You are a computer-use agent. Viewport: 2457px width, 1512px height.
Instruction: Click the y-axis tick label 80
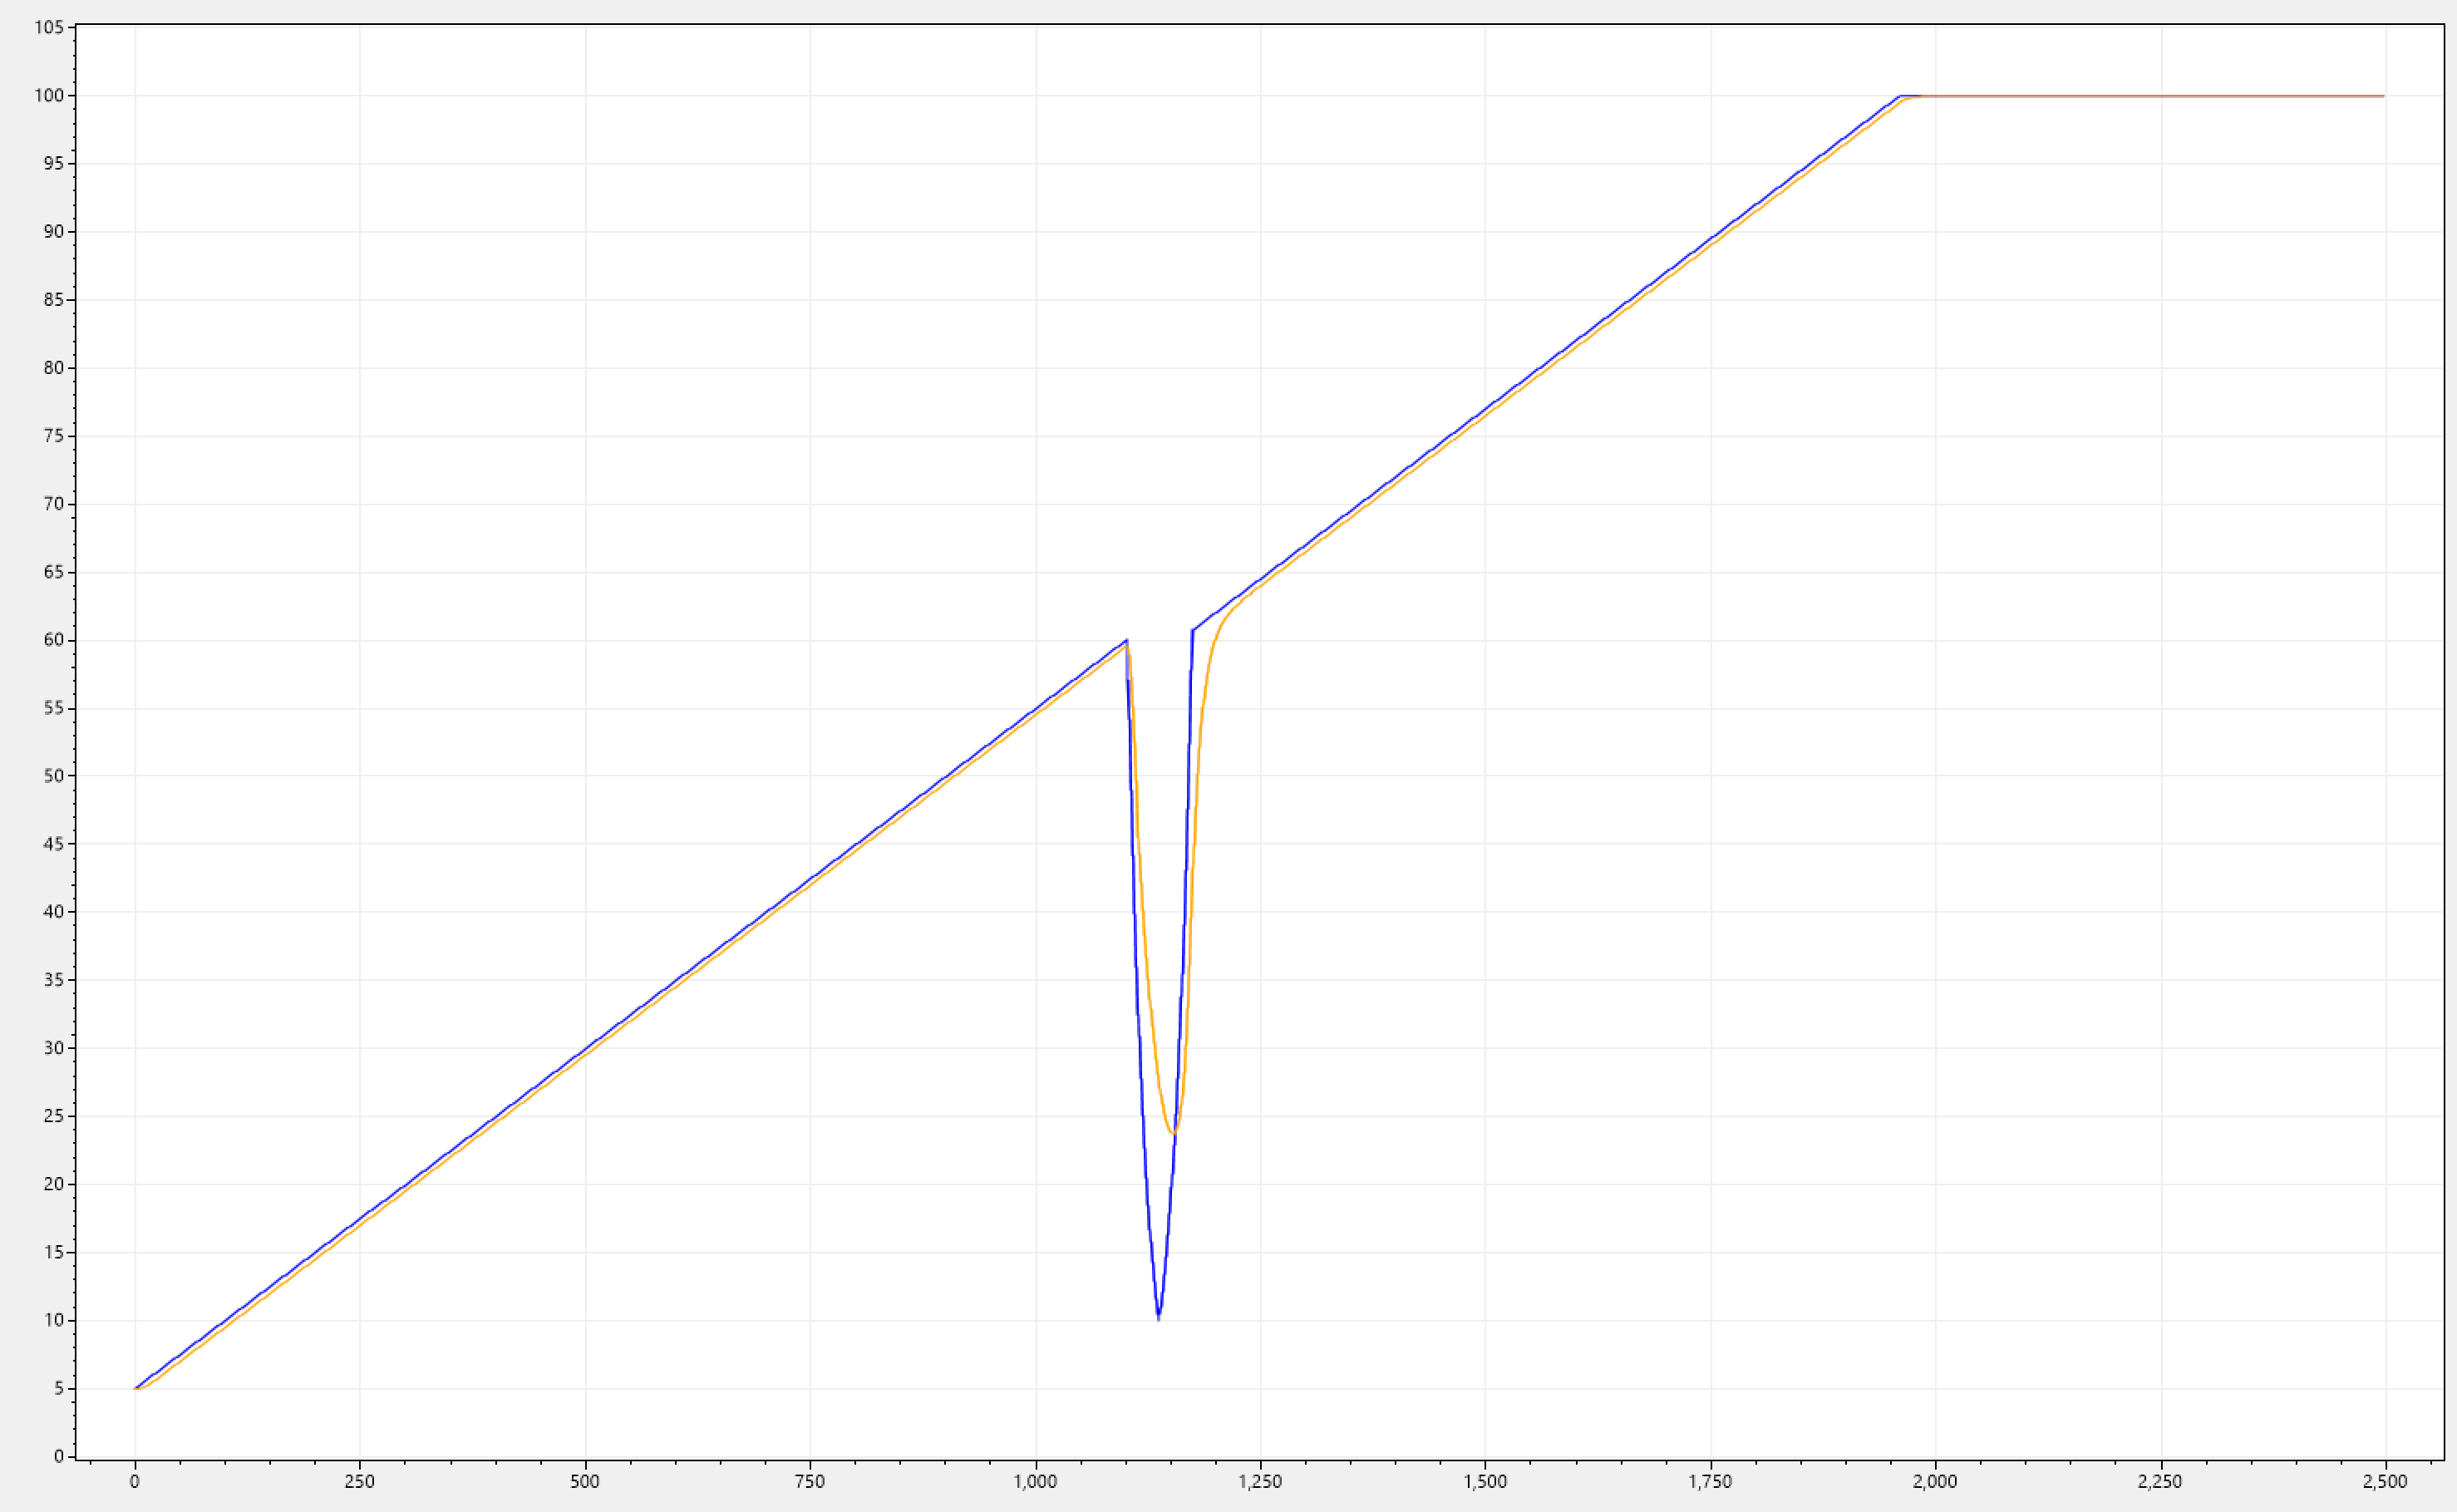[53, 367]
